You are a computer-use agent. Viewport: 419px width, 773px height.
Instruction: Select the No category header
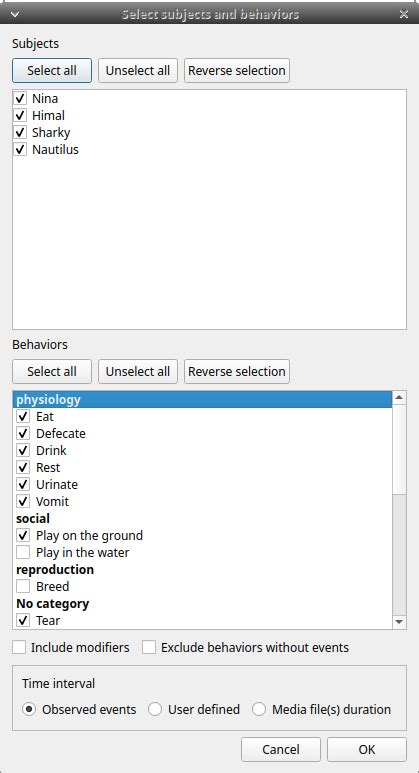202,603
